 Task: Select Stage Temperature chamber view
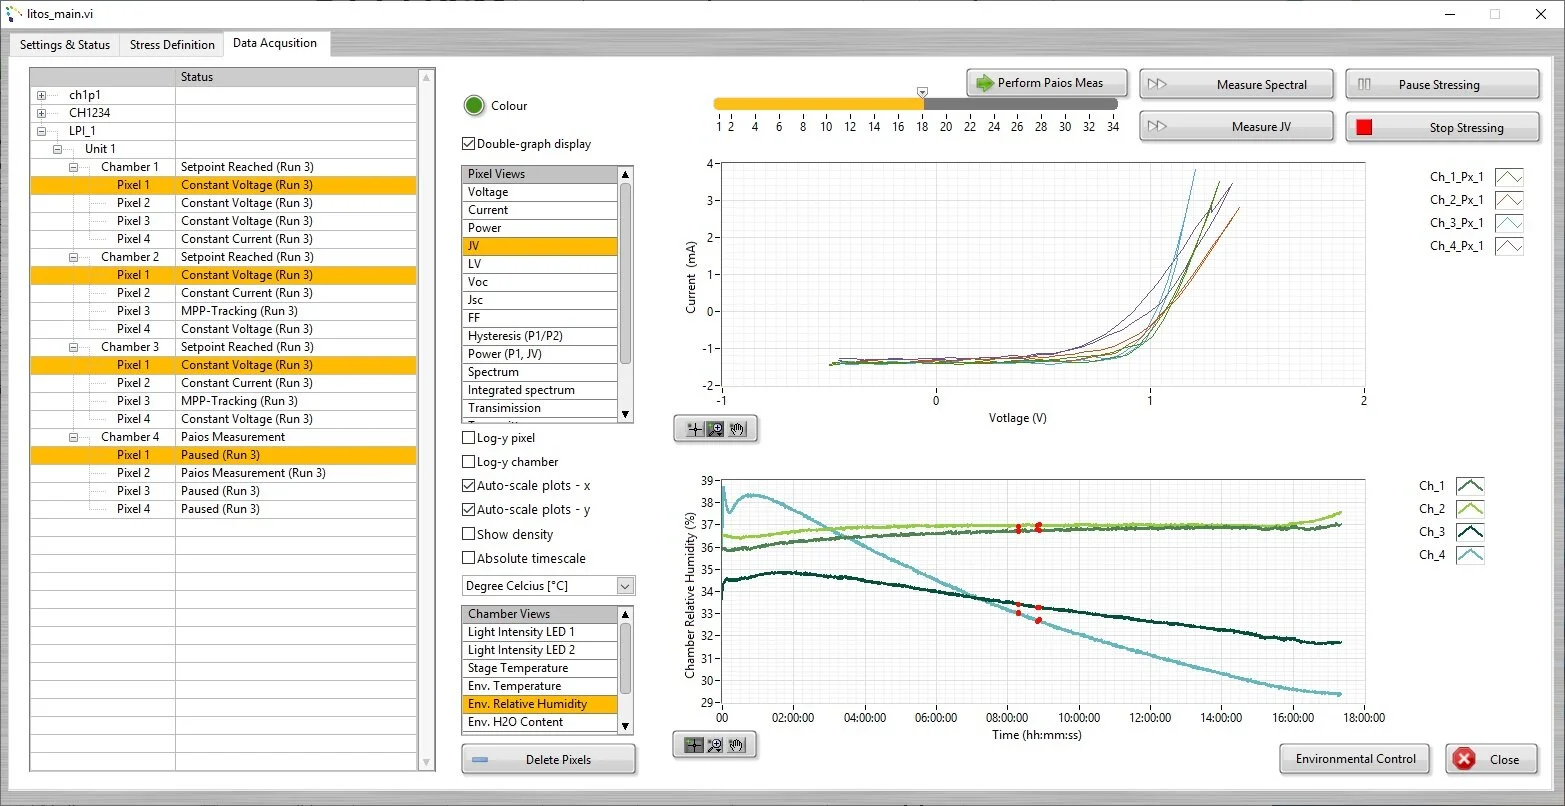point(540,668)
